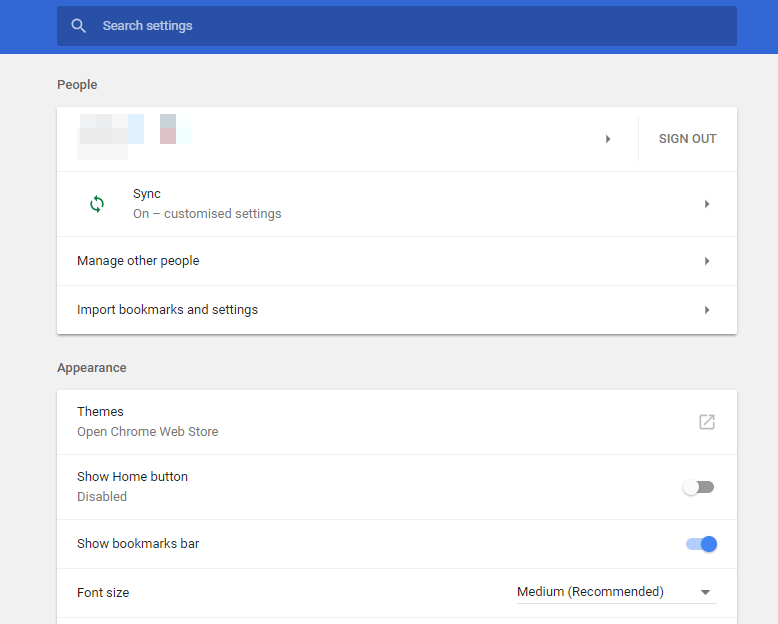Open Import bookmarks and settings chevron
The image size is (778, 624).
(707, 310)
